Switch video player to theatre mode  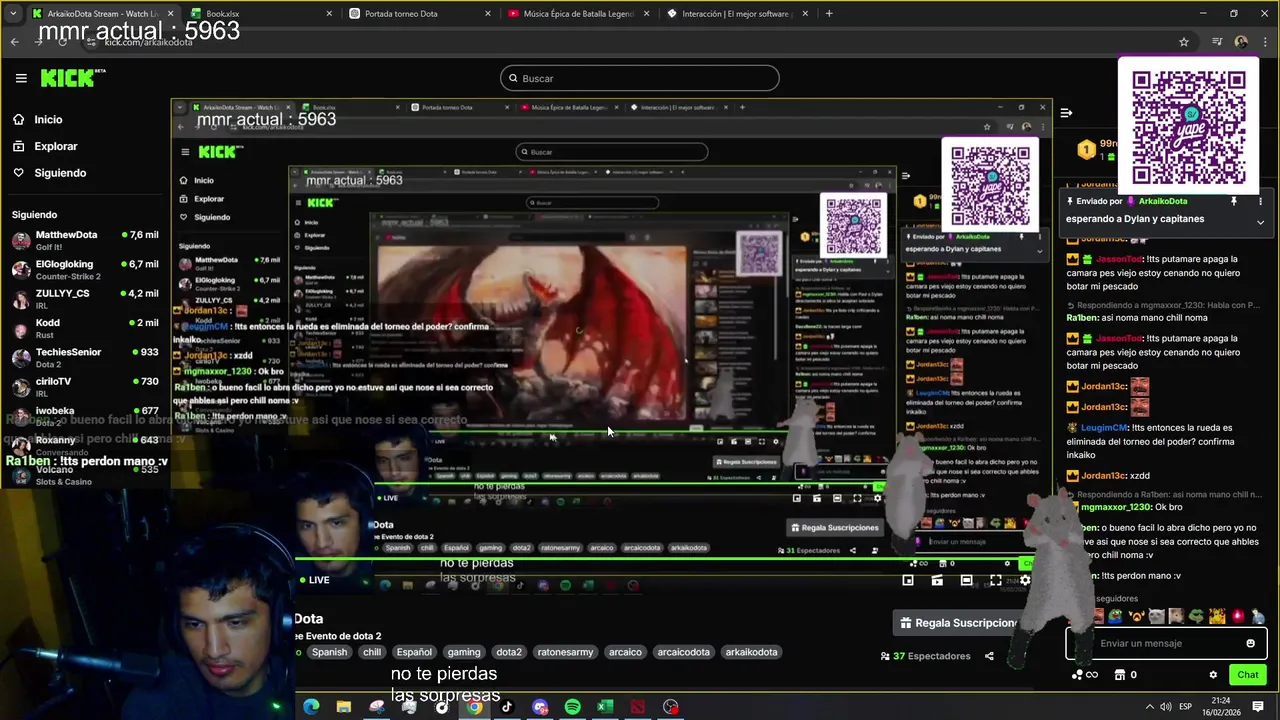(x=966, y=580)
